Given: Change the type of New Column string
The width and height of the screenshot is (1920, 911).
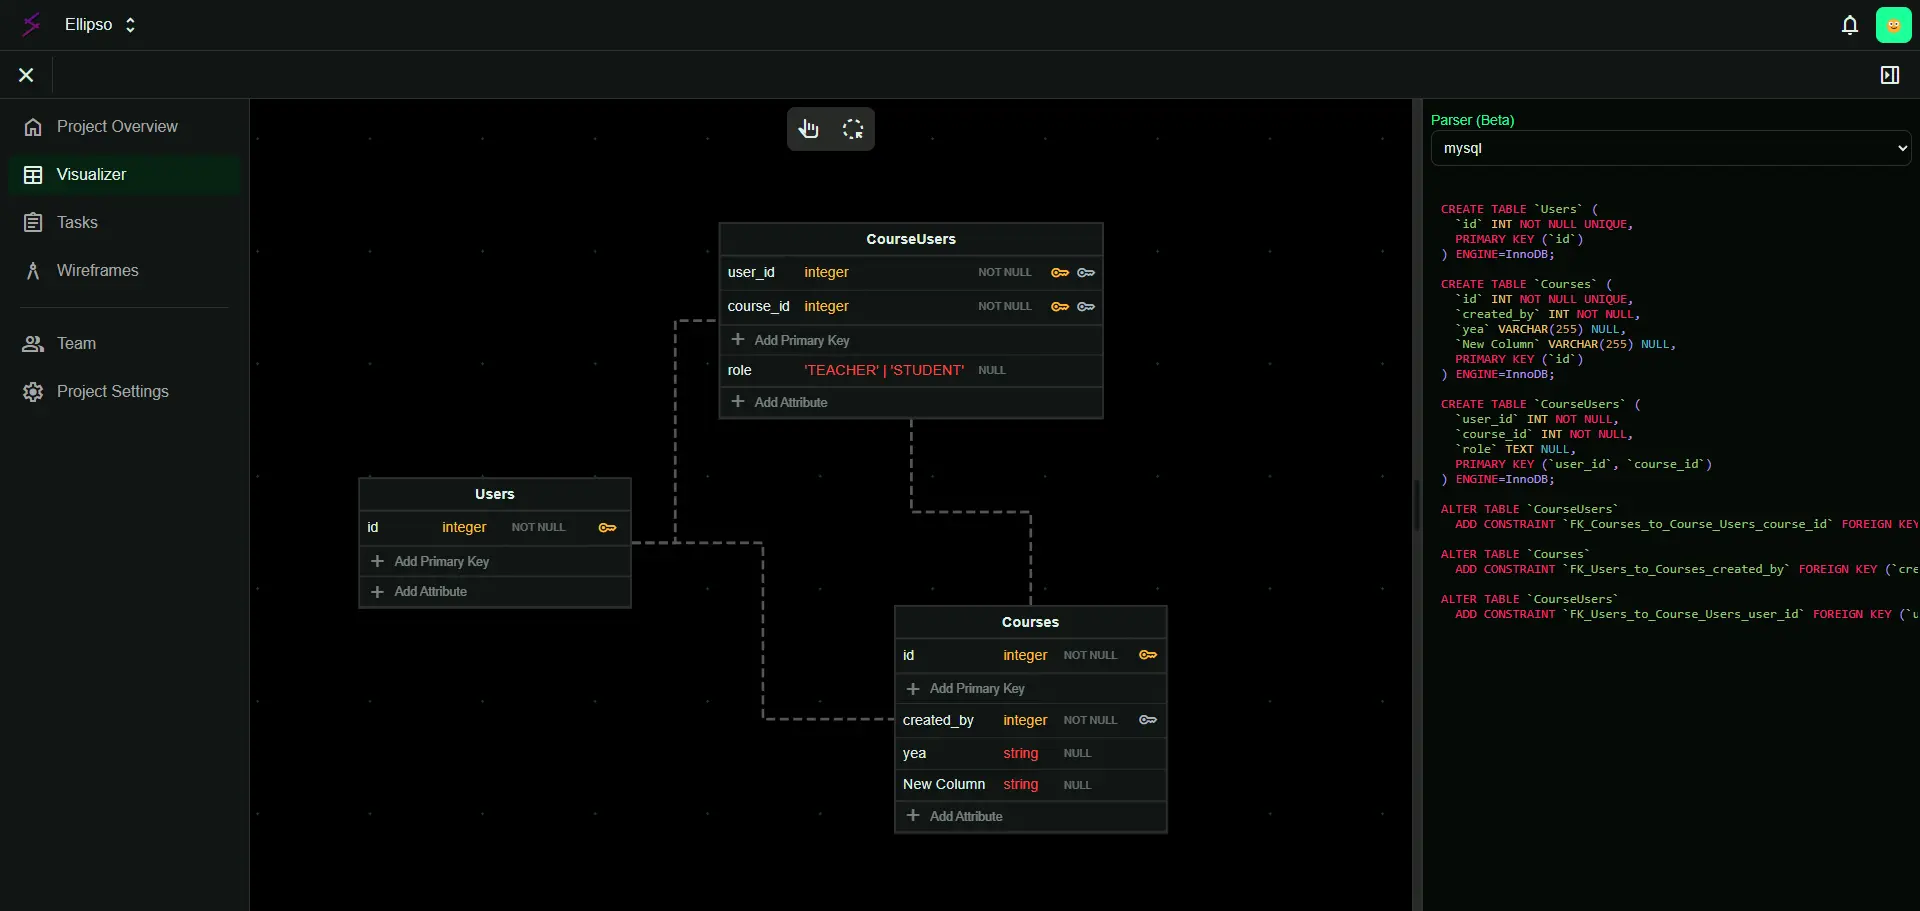Looking at the screenshot, I should [1020, 785].
